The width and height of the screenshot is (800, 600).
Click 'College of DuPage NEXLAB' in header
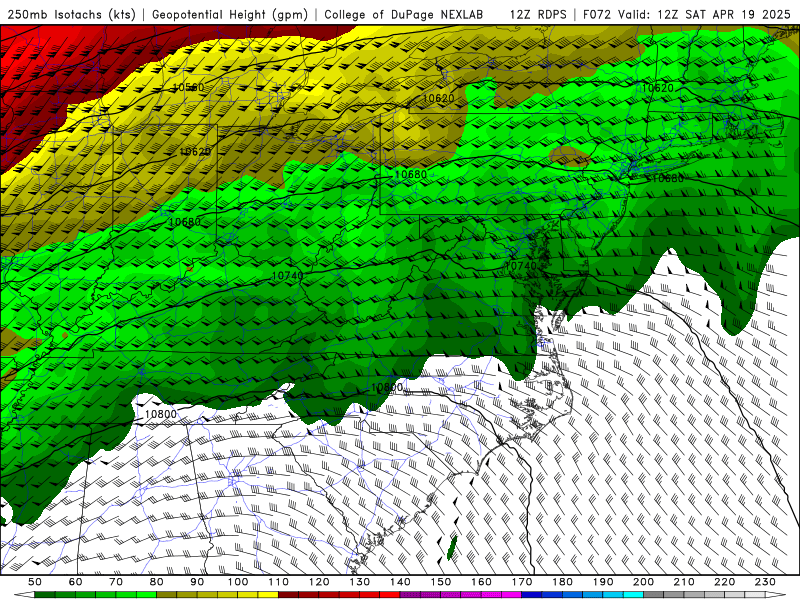coord(404,14)
